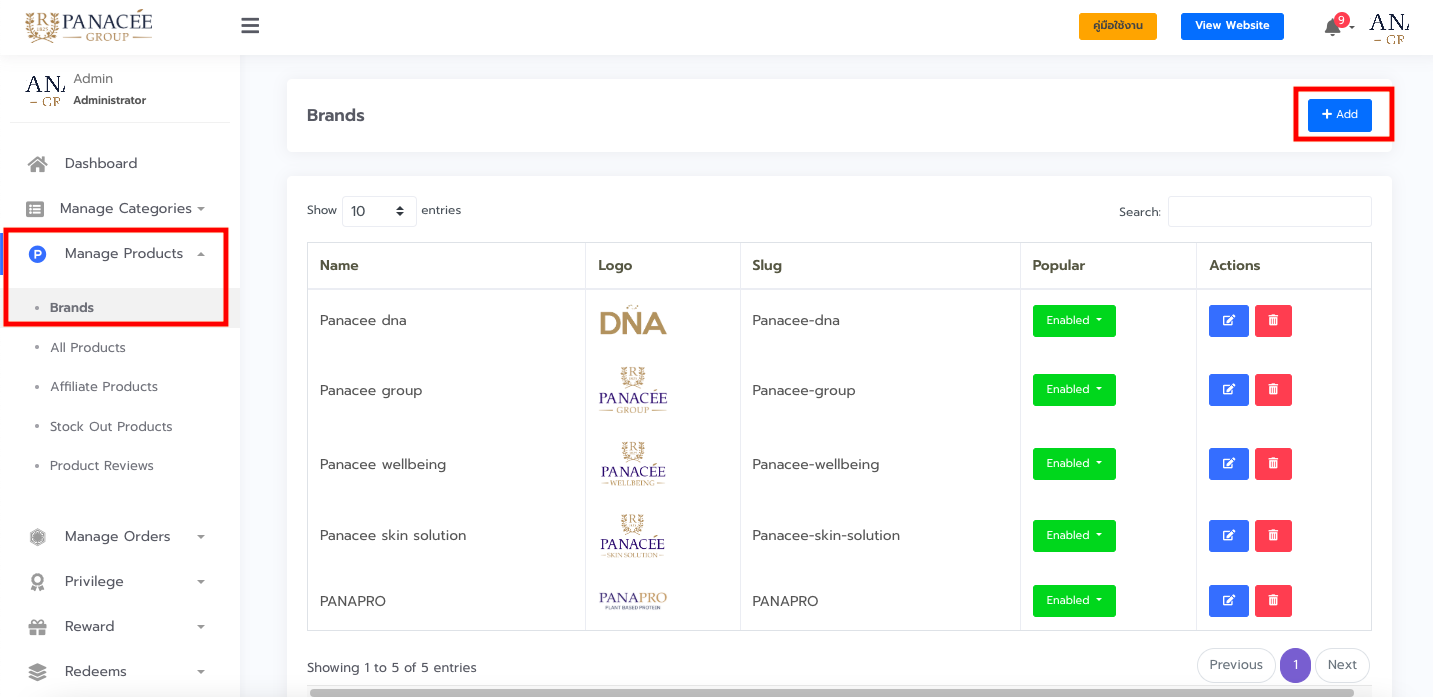Click the Panacee dna DNA logo thumbnail

[x=633, y=320]
